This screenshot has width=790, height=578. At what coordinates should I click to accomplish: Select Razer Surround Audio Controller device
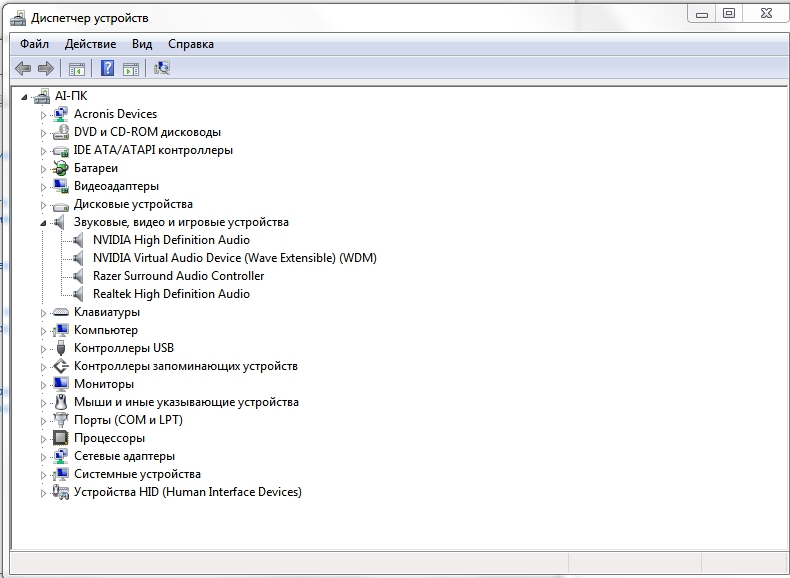[x=178, y=276]
